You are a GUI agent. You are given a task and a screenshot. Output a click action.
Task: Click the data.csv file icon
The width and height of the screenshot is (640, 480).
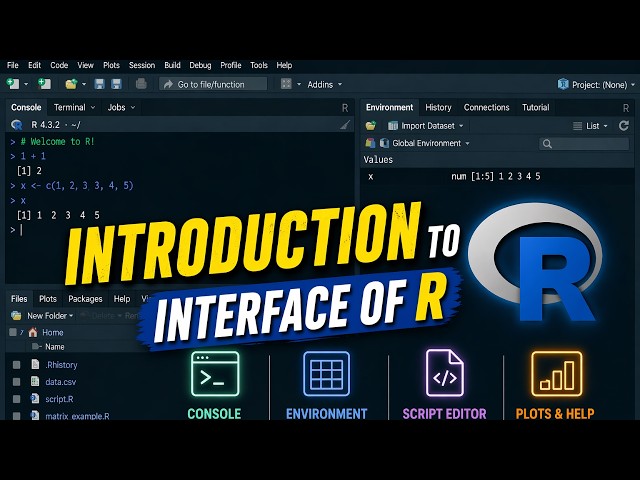click(x=35, y=382)
